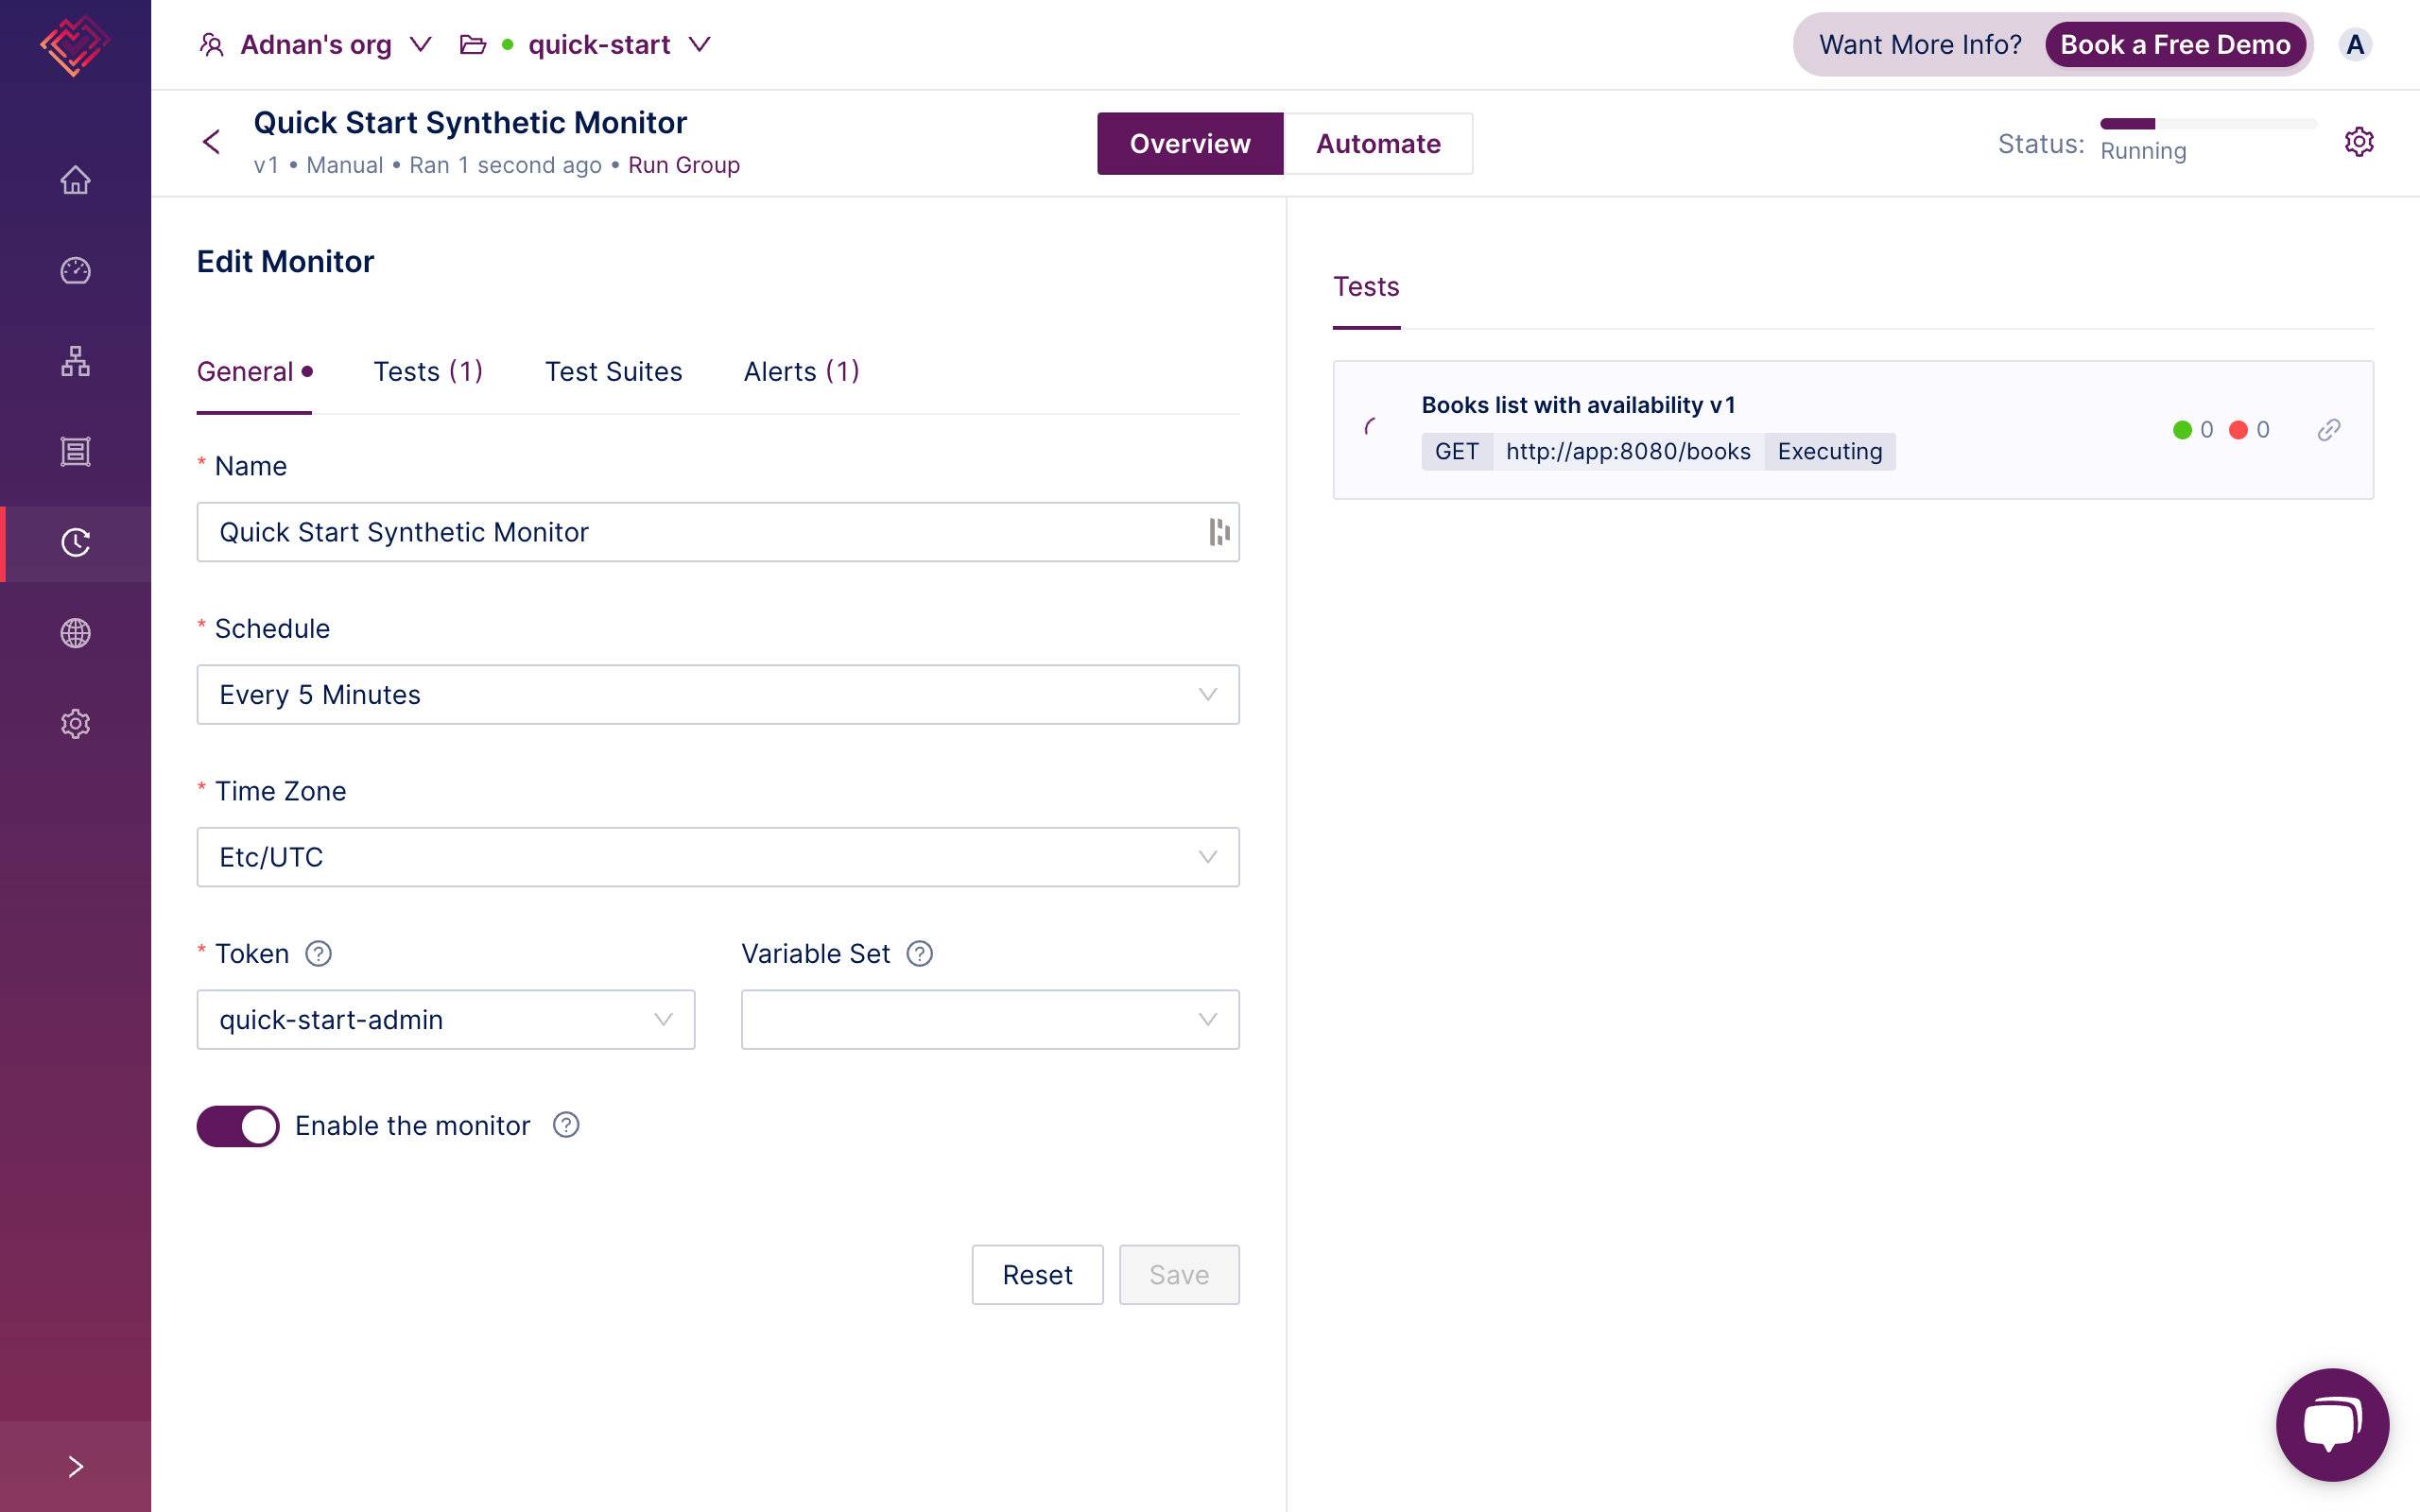
Task: Select the General tab
Action: pyautogui.click(x=254, y=372)
